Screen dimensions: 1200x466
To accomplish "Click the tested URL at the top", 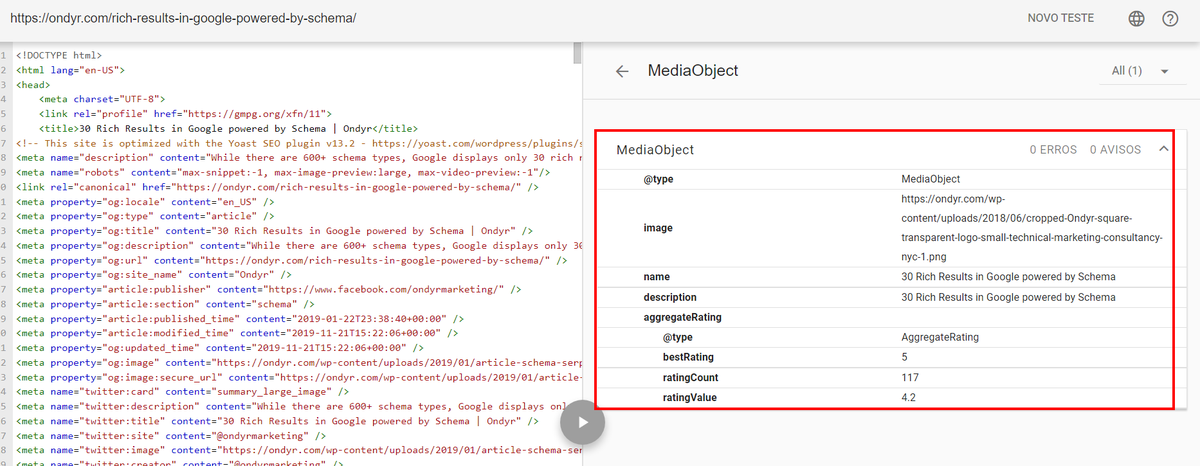I will click(182, 19).
